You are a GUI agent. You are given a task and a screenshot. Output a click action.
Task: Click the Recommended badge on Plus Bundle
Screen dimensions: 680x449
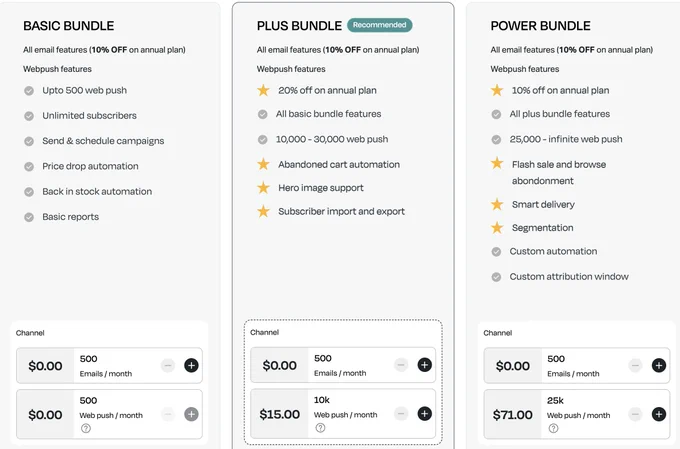(379, 25)
